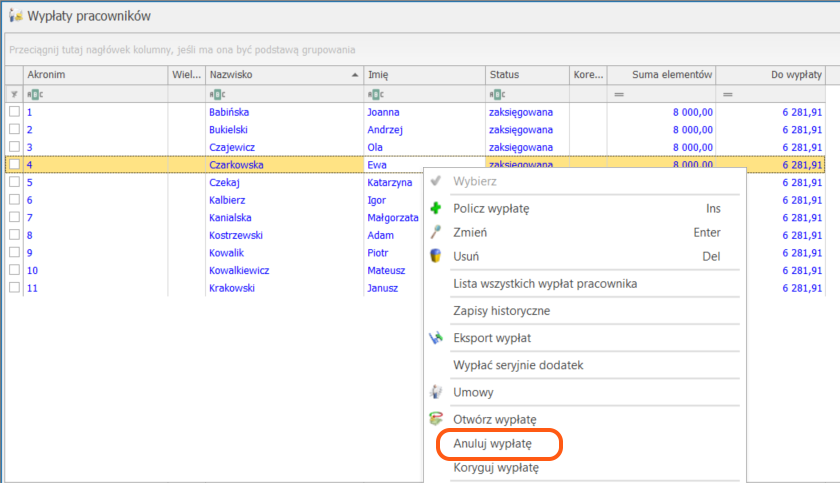Click the filter funnel icon in the filter row
840x483 pixels.
pos(14,94)
